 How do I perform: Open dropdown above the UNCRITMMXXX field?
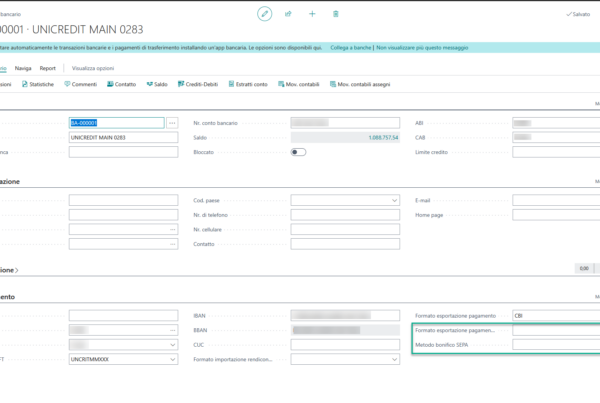tap(173, 345)
